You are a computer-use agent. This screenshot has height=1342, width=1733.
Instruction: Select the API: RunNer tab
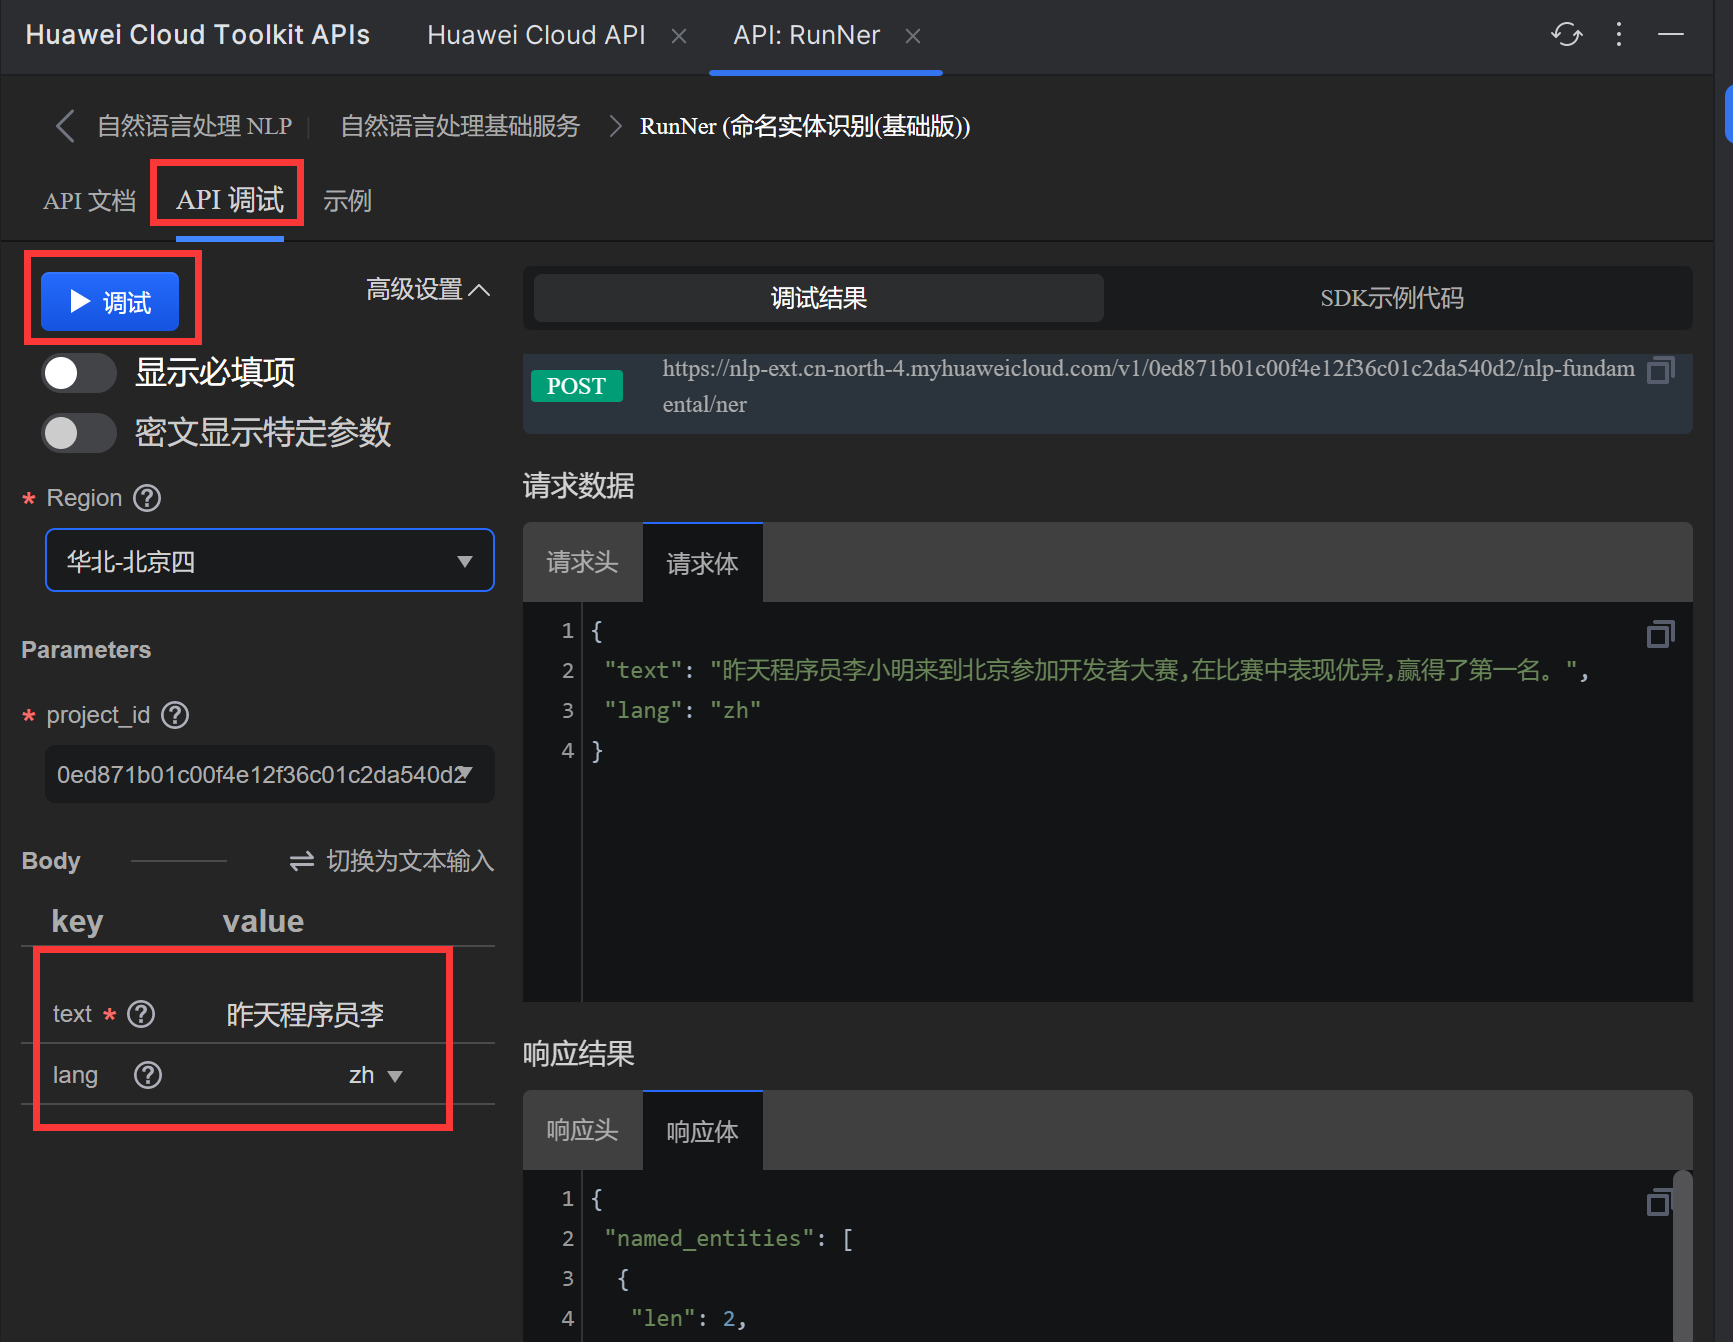click(x=806, y=35)
